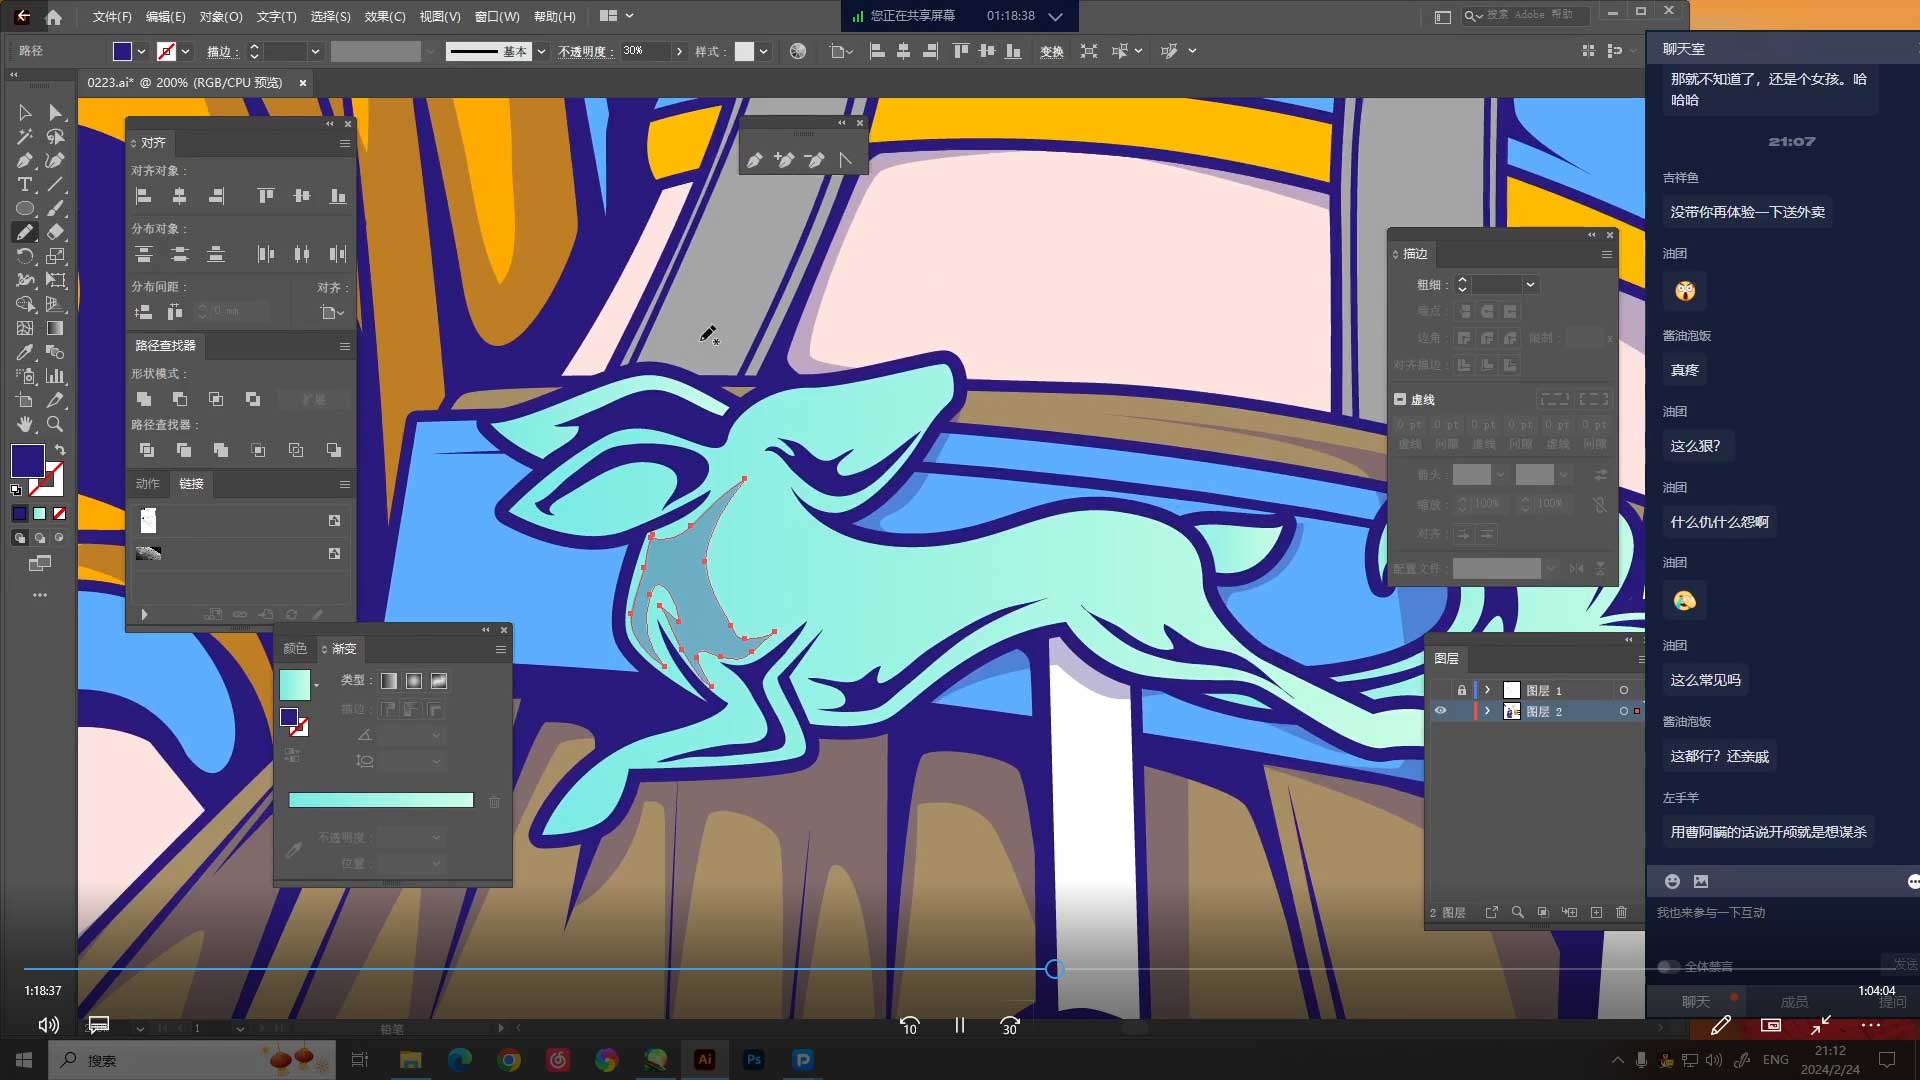Select the Ellipse tool
The width and height of the screenshot is (1920, 1080).
point(25,209)
